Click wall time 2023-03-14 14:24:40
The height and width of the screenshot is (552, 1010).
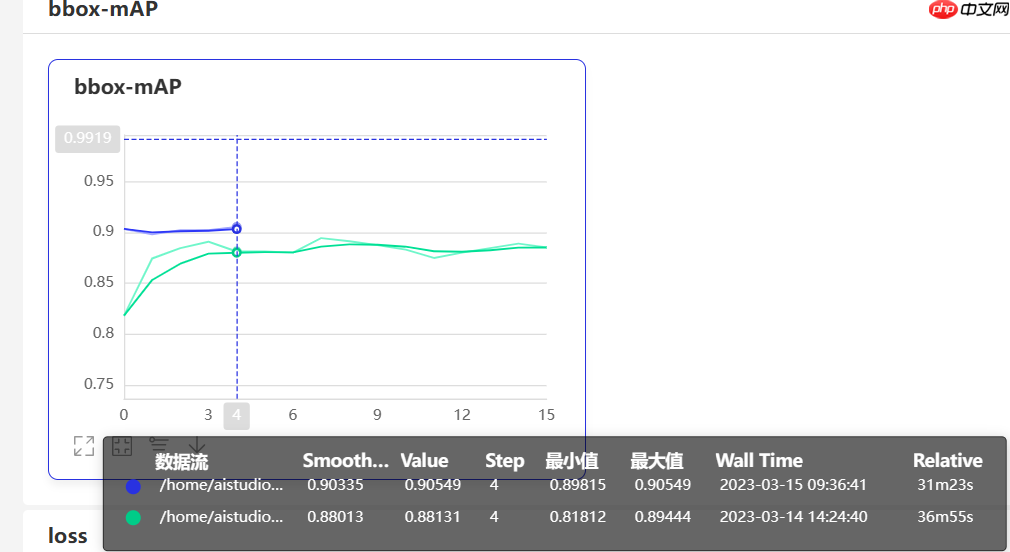pyautogui.click(x=793, y=517)
